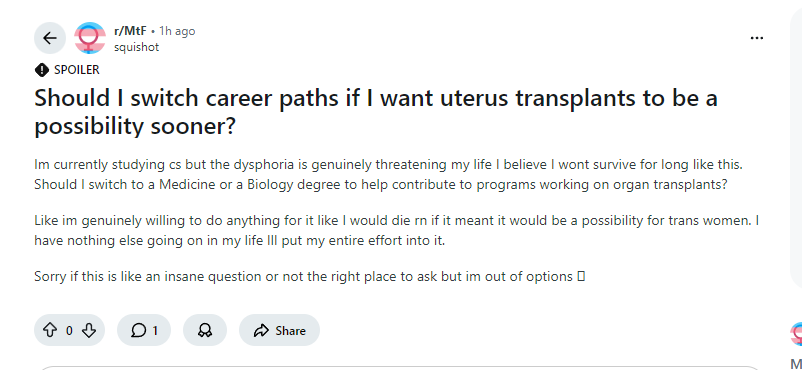Click the paragraph starting 'Like im genuinely willing'
Viewport: 802px width, 370px height.
396,230
